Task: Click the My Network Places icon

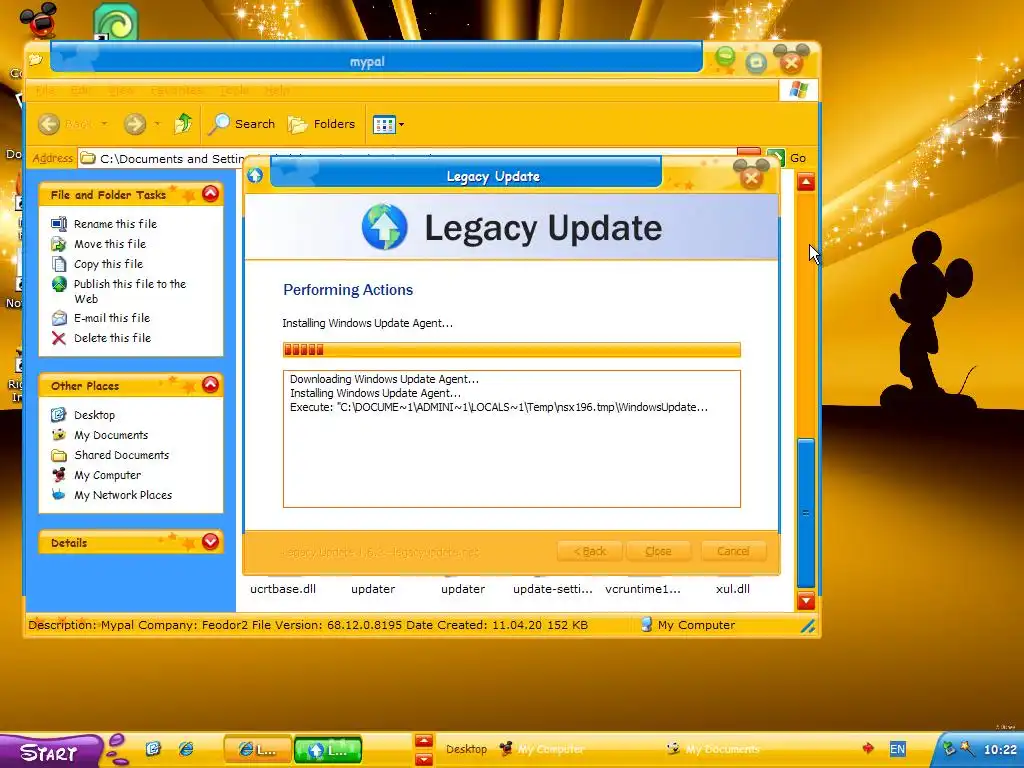Action: coord(59,495)
